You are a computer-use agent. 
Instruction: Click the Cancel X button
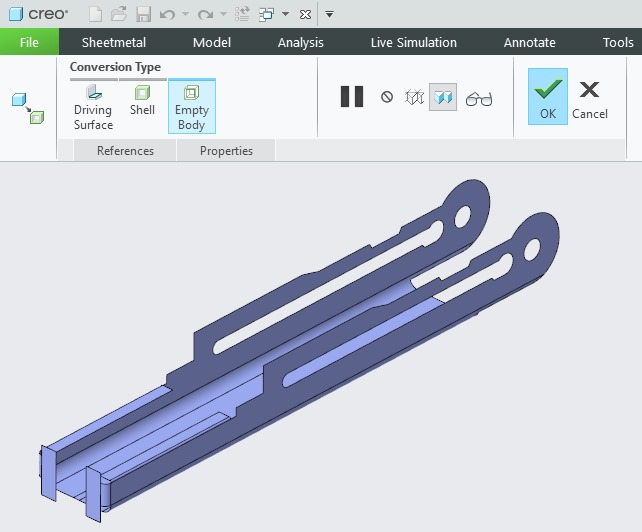pyautogui.click(x=590, y=100)
